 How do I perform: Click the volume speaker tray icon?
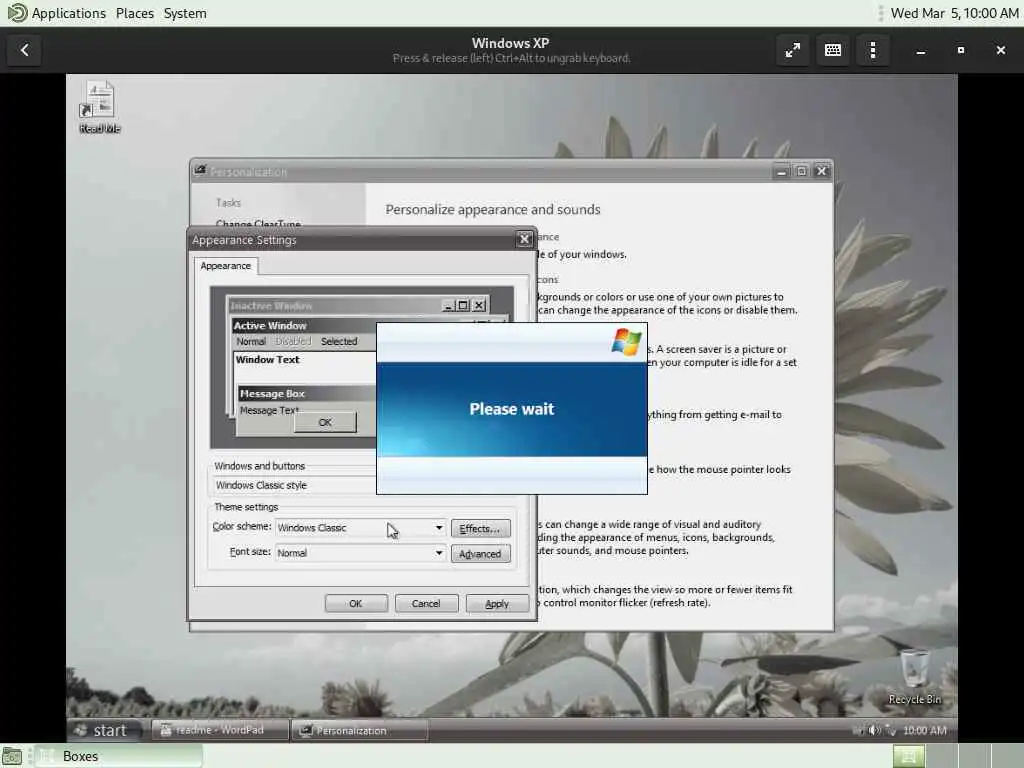[874, 730]
